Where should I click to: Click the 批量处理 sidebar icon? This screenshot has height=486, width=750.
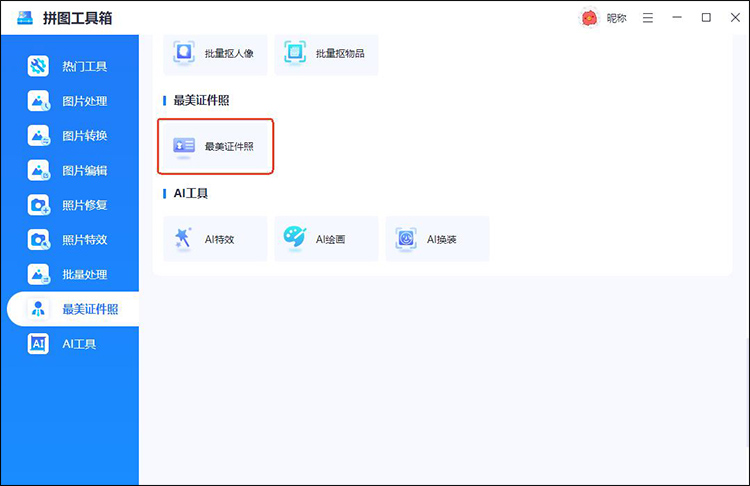(38, 274)
